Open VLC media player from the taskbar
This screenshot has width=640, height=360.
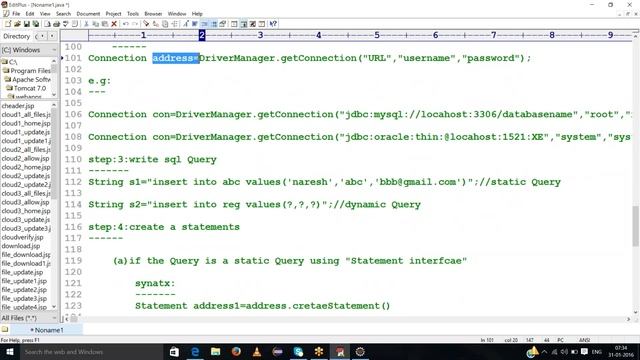257,352
